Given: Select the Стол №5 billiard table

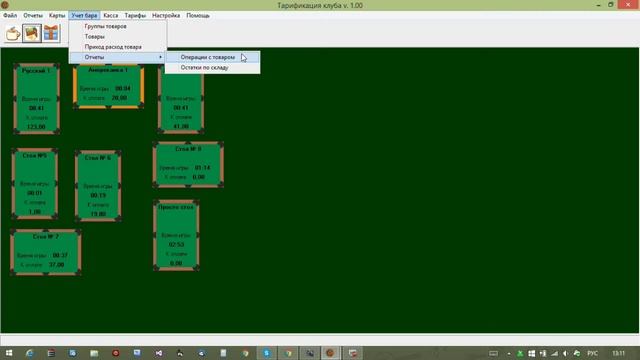Looking at the screenshot, I should [35, 184].
